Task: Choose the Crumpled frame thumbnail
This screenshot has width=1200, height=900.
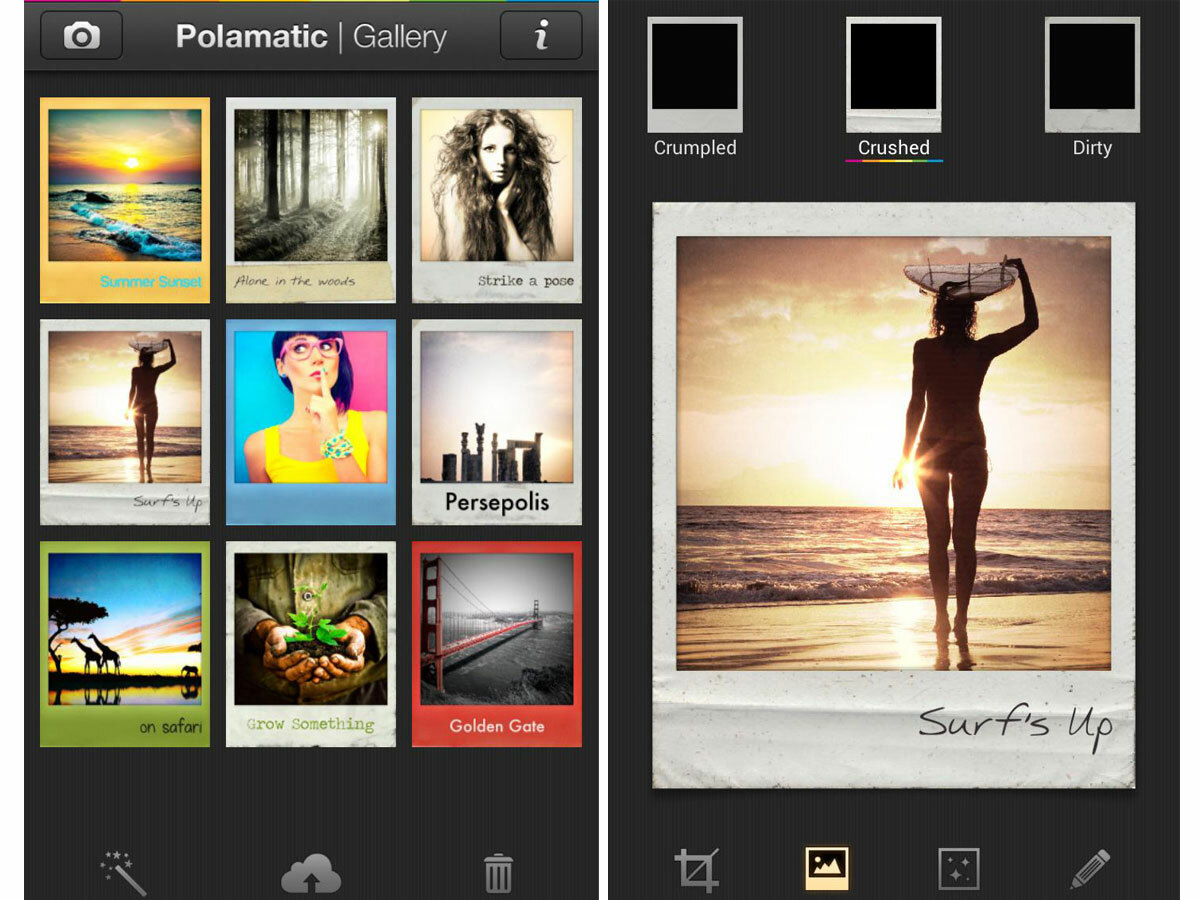Action: click(x=695, y=74)
